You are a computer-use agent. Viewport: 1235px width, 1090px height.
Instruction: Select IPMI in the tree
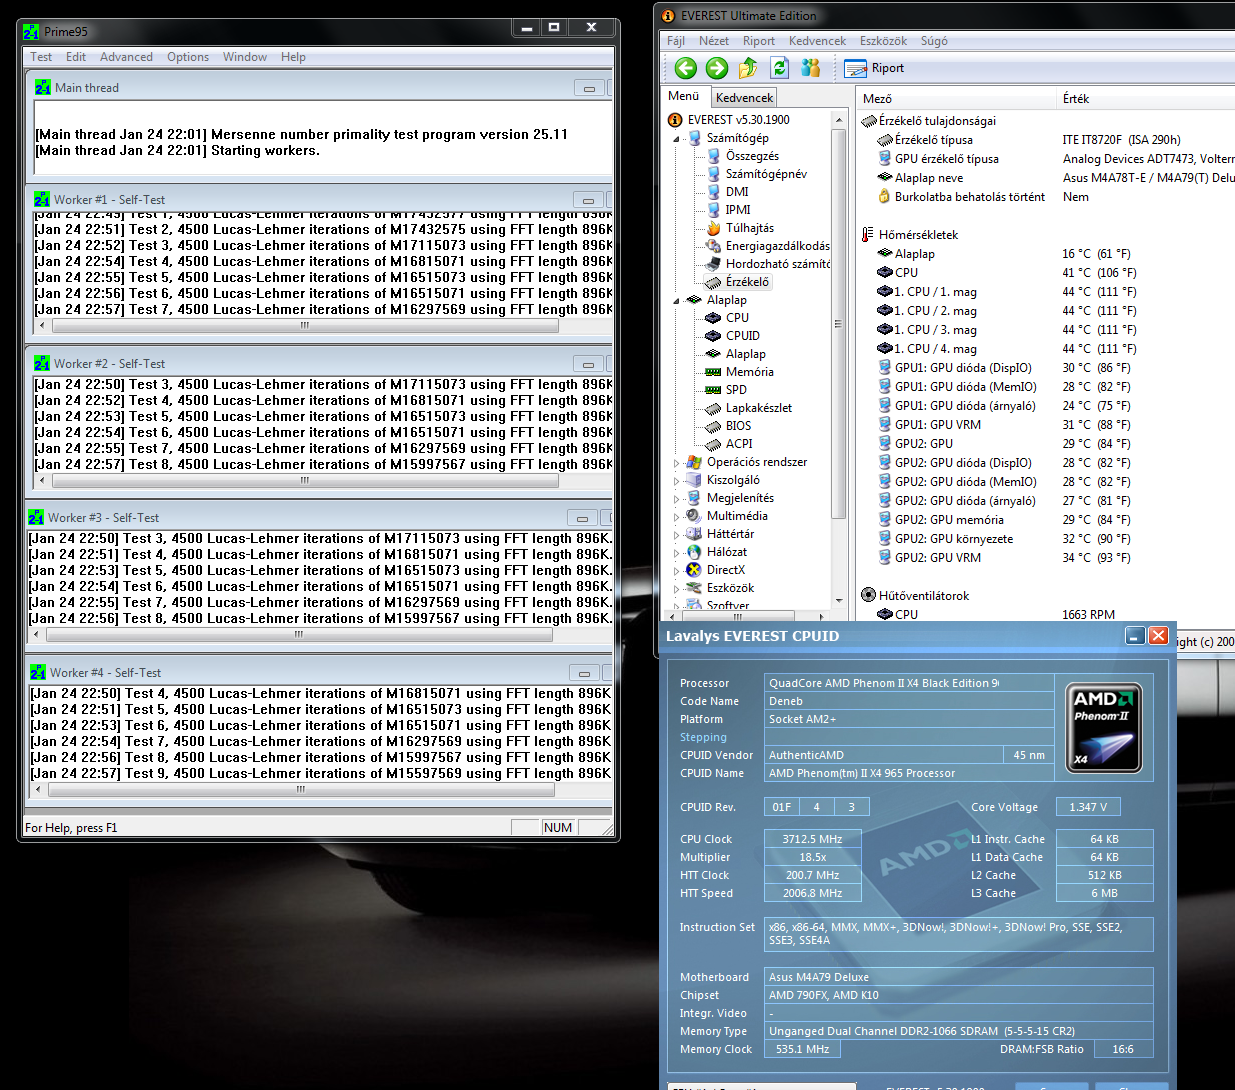pos(738,210)
